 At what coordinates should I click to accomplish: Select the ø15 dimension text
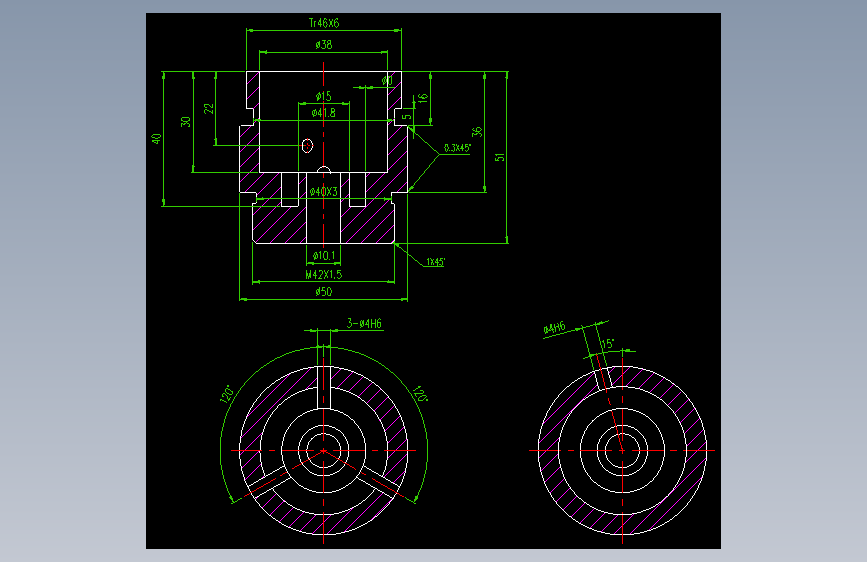[323, 96]
